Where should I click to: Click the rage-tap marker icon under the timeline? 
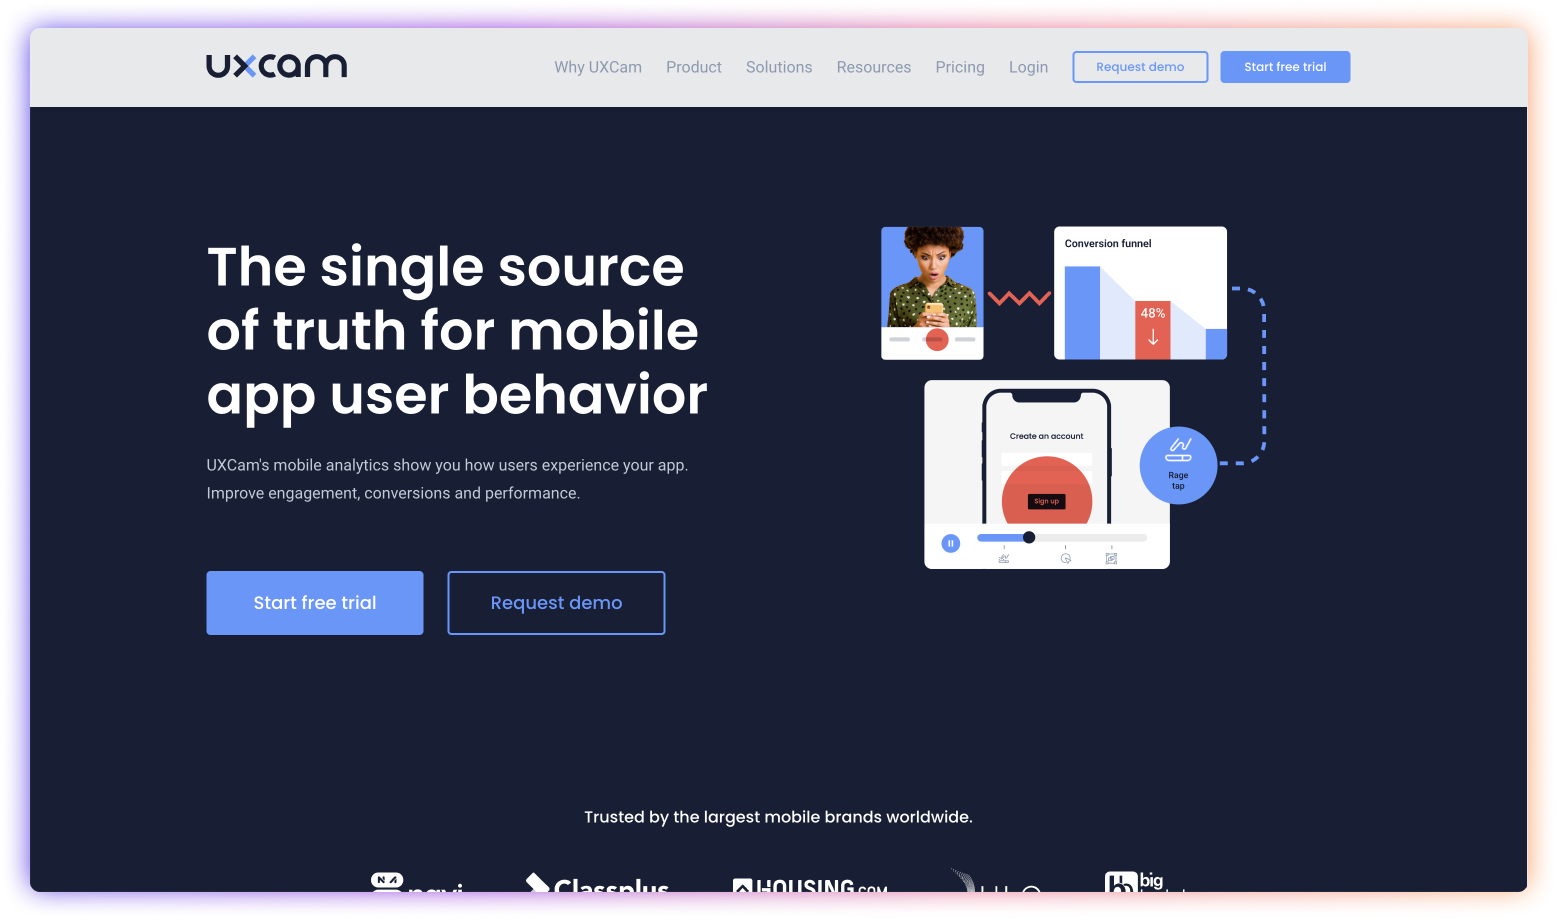coord(1004,559)
